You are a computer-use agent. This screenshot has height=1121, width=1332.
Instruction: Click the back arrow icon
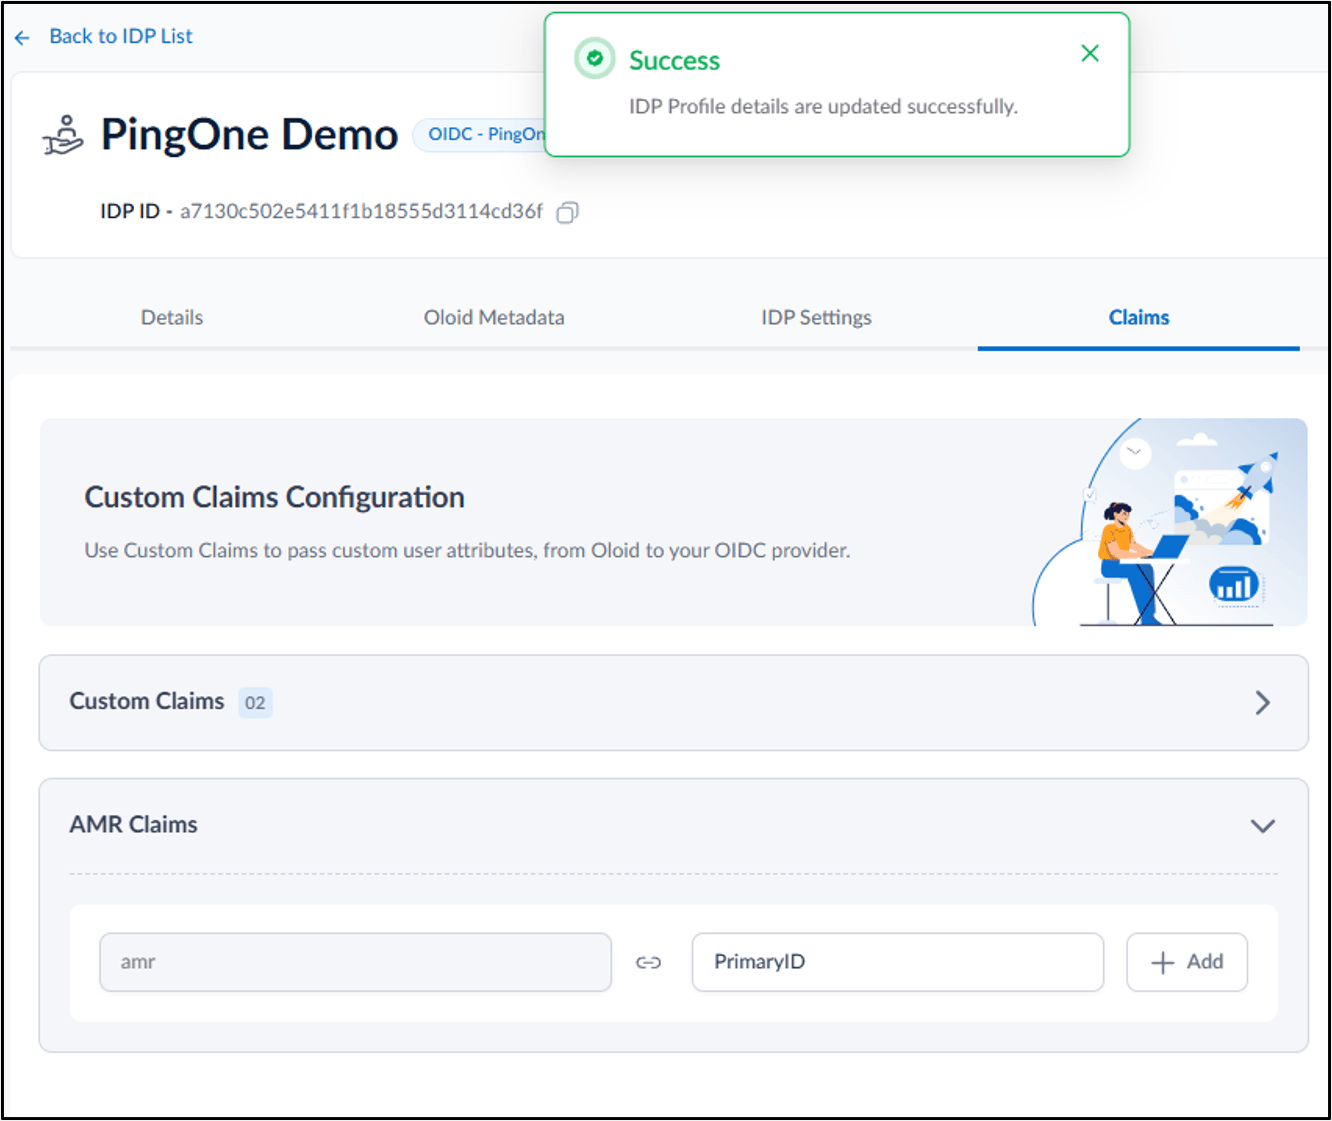click(x=23, y=38)
